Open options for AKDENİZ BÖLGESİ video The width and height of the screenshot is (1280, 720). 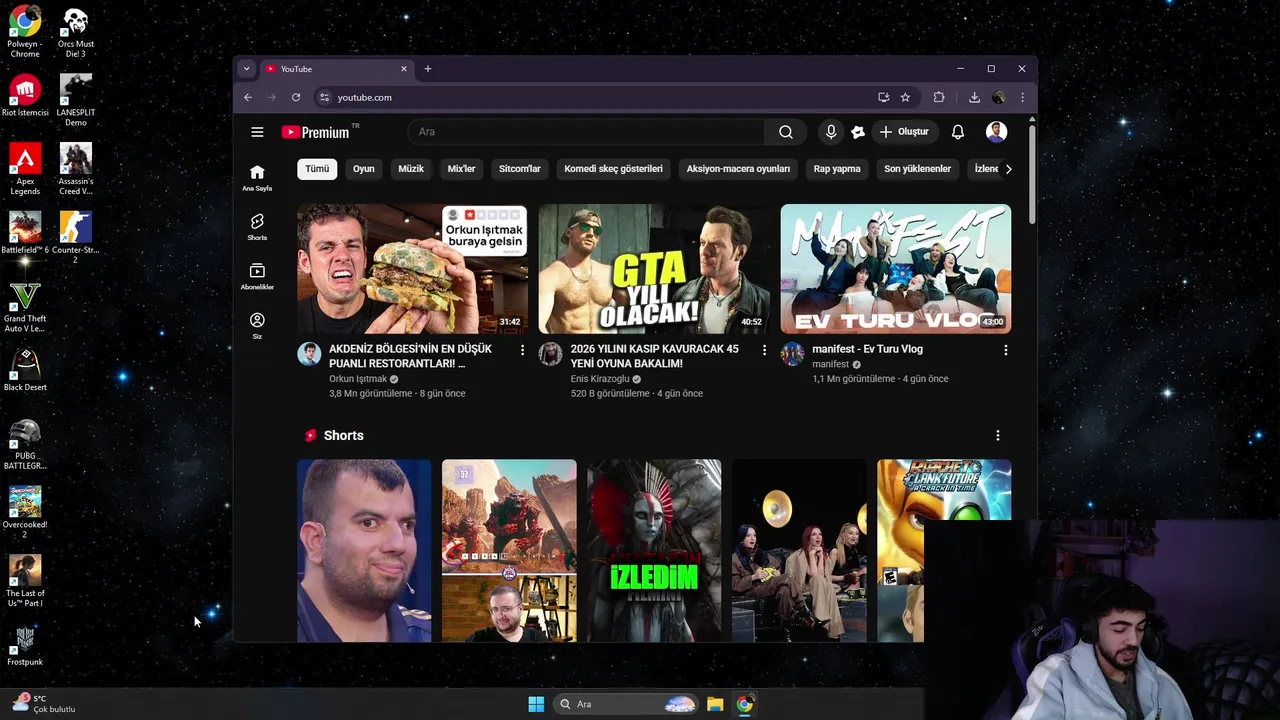[x=522, y=350]
